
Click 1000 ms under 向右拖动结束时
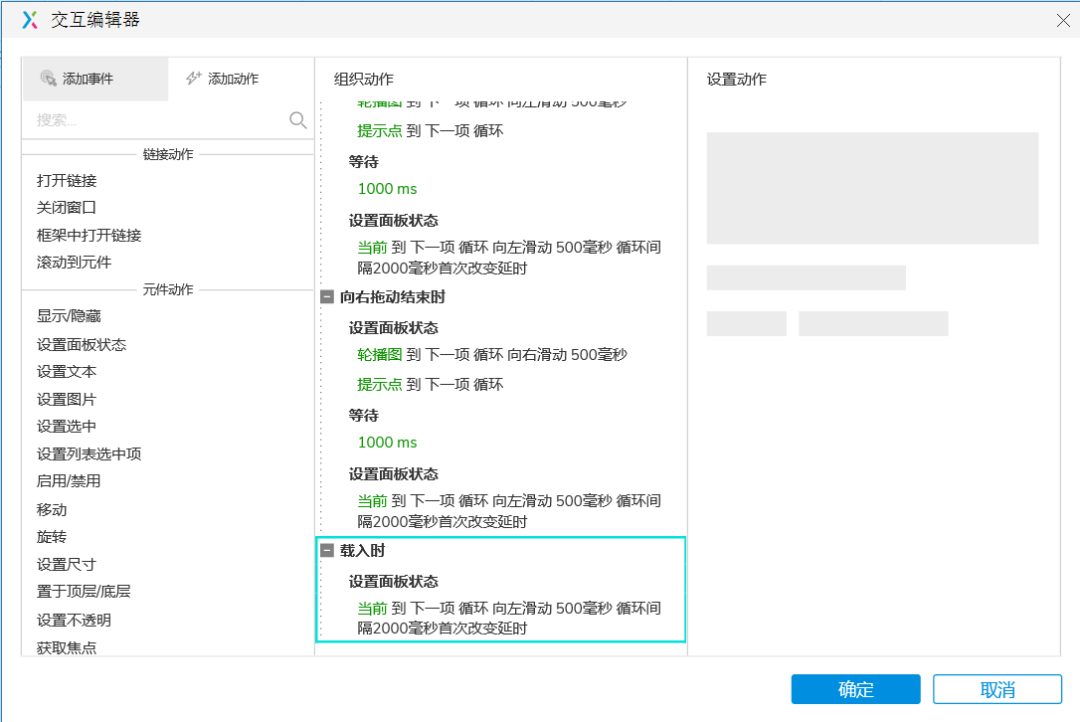click(388, 442)
